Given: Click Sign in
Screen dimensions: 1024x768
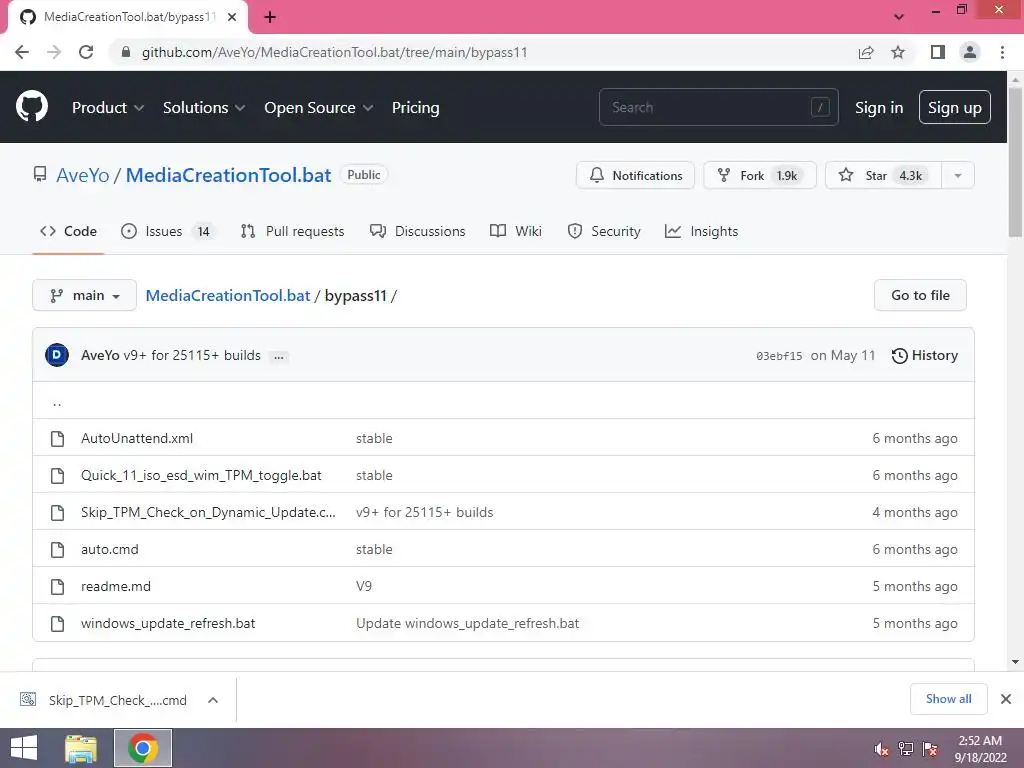Looking at the screenshot, I should 879,107.
